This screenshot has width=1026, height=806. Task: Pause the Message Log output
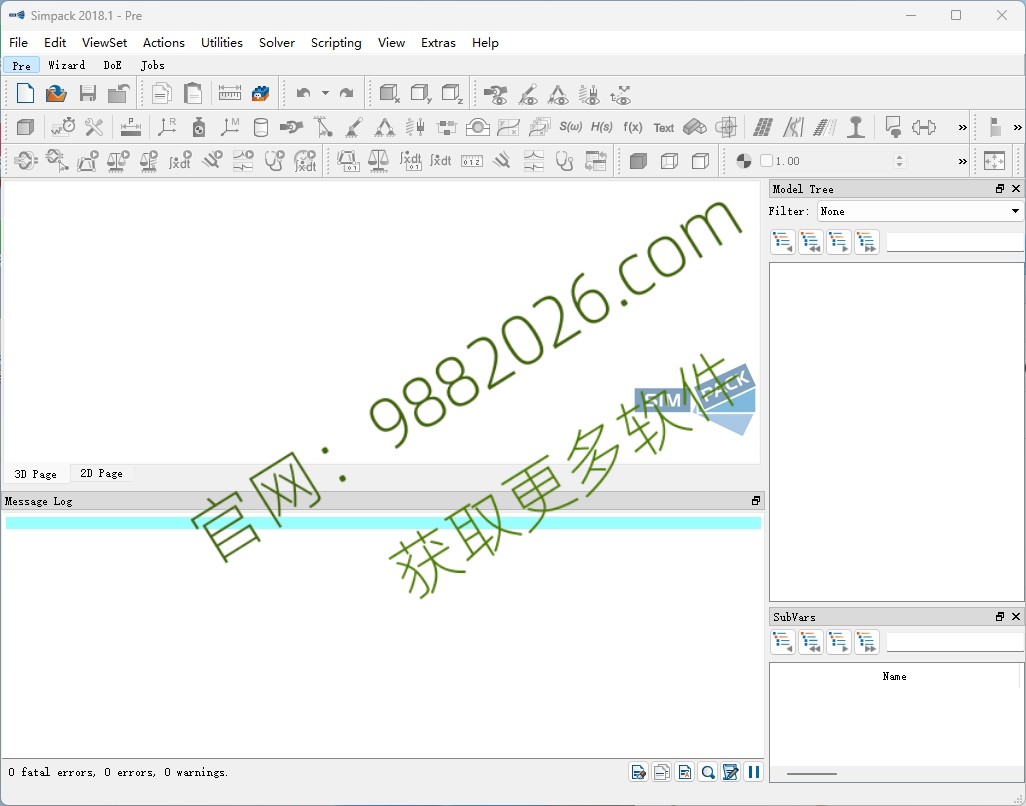pos(754,772)
